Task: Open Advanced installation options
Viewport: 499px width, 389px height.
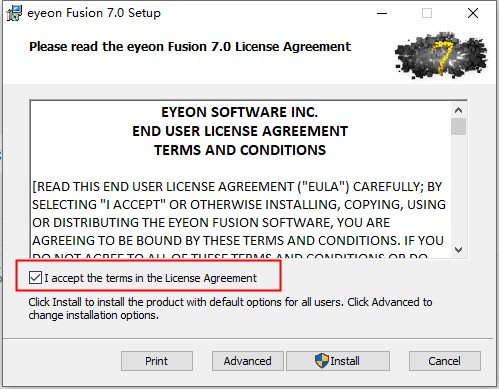Action: tap(247, 361)
